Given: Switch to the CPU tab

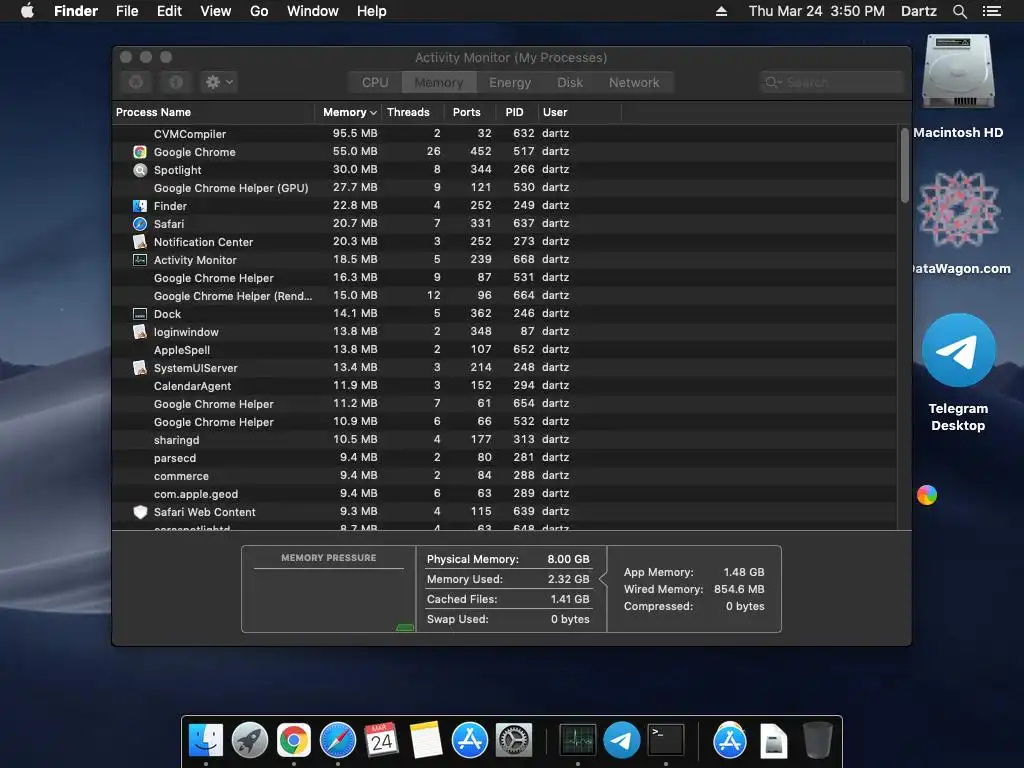Looking at the screenshot, I should coord(375,82).
